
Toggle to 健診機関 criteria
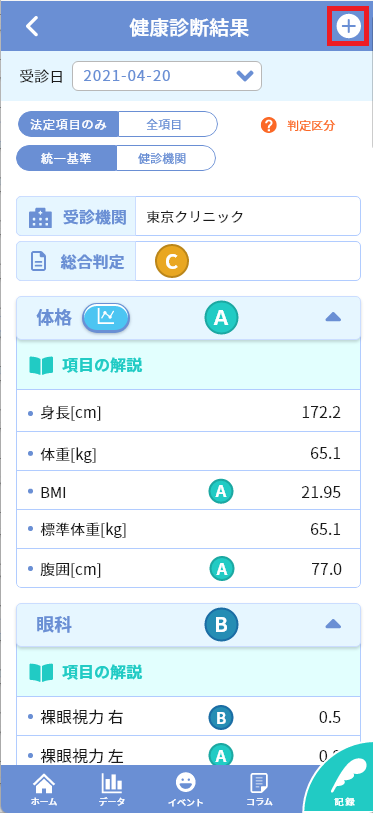(165, 158)
